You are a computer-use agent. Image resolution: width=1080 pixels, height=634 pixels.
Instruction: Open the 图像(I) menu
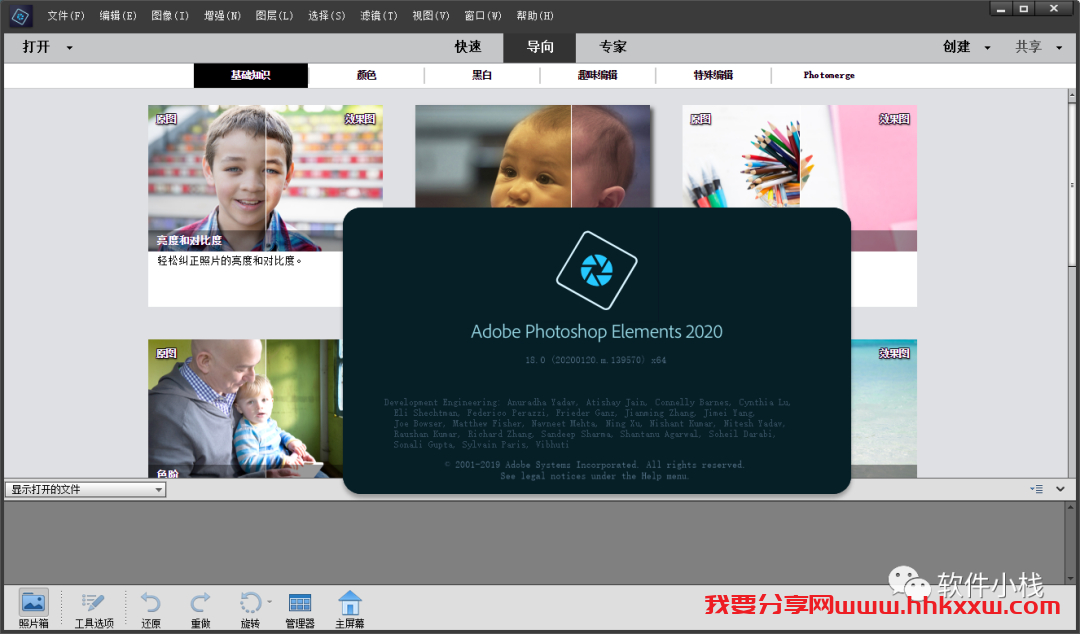click(x=170, y=15)
